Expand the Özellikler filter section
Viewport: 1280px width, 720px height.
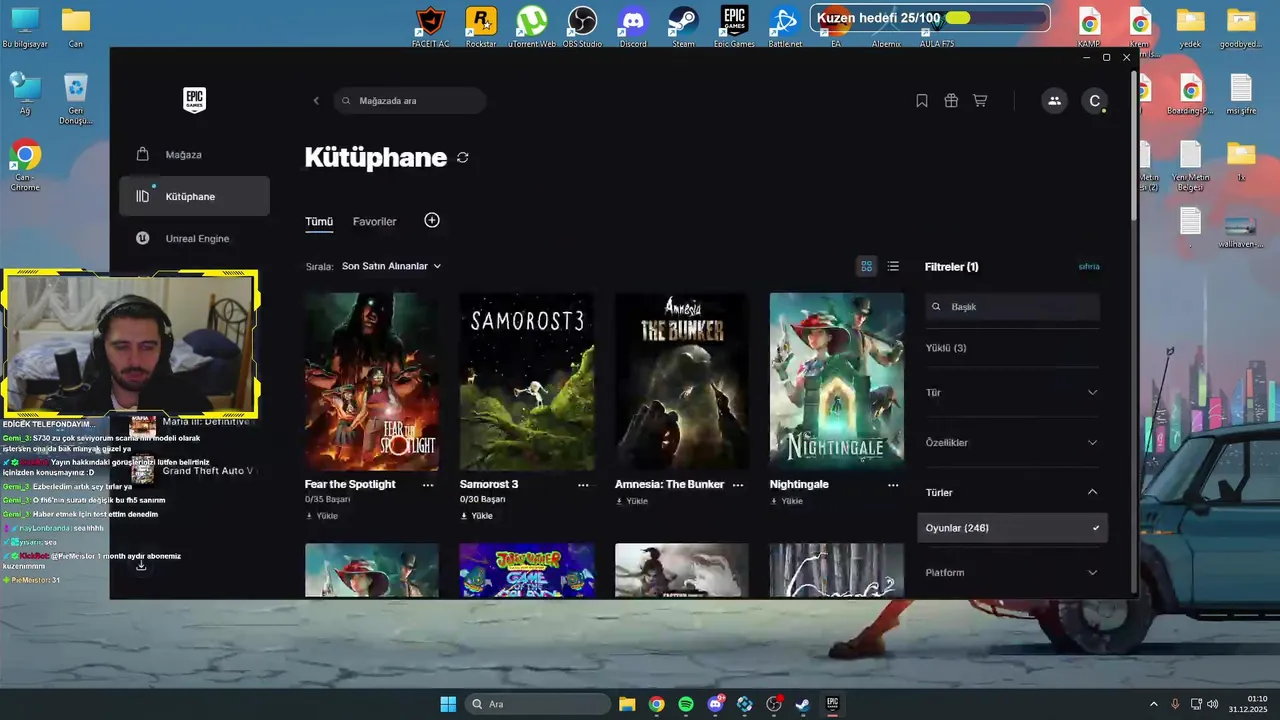[x=1012, y=443]
